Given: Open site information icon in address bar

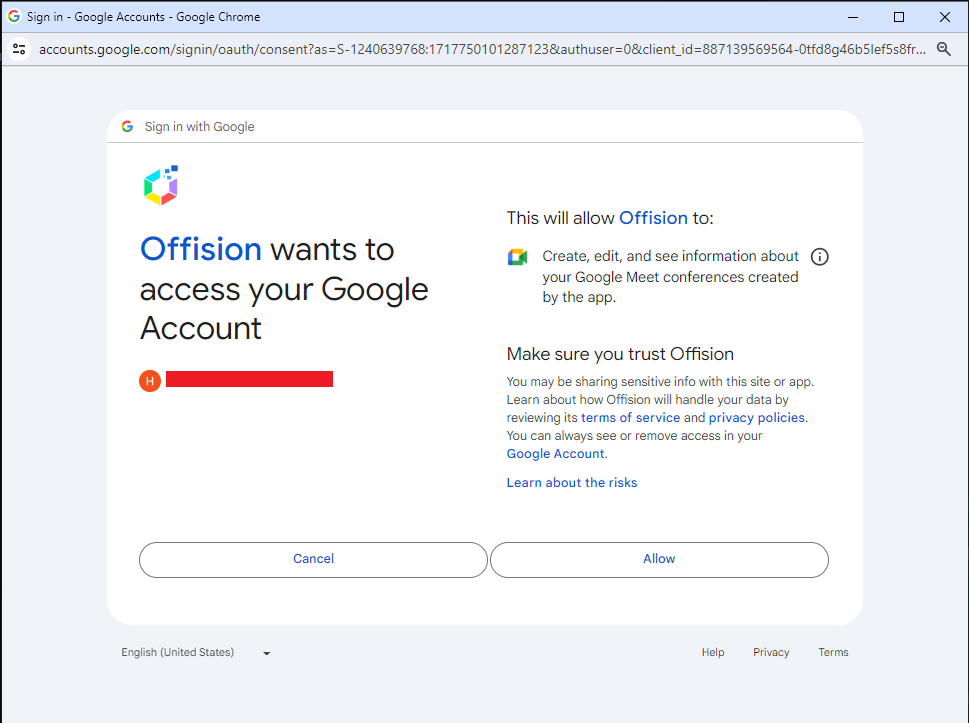Looking at the screenshot, I should pos(19,49).
